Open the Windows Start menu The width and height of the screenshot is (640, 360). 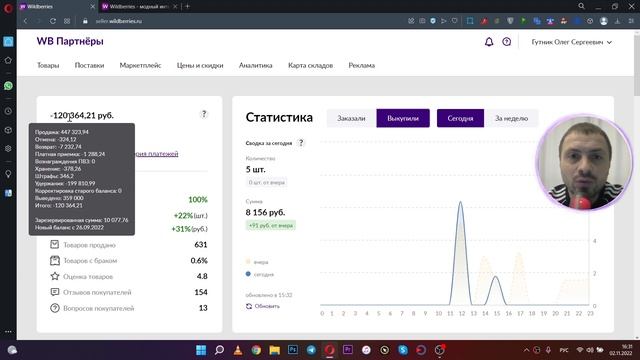(x=201, y=350)
